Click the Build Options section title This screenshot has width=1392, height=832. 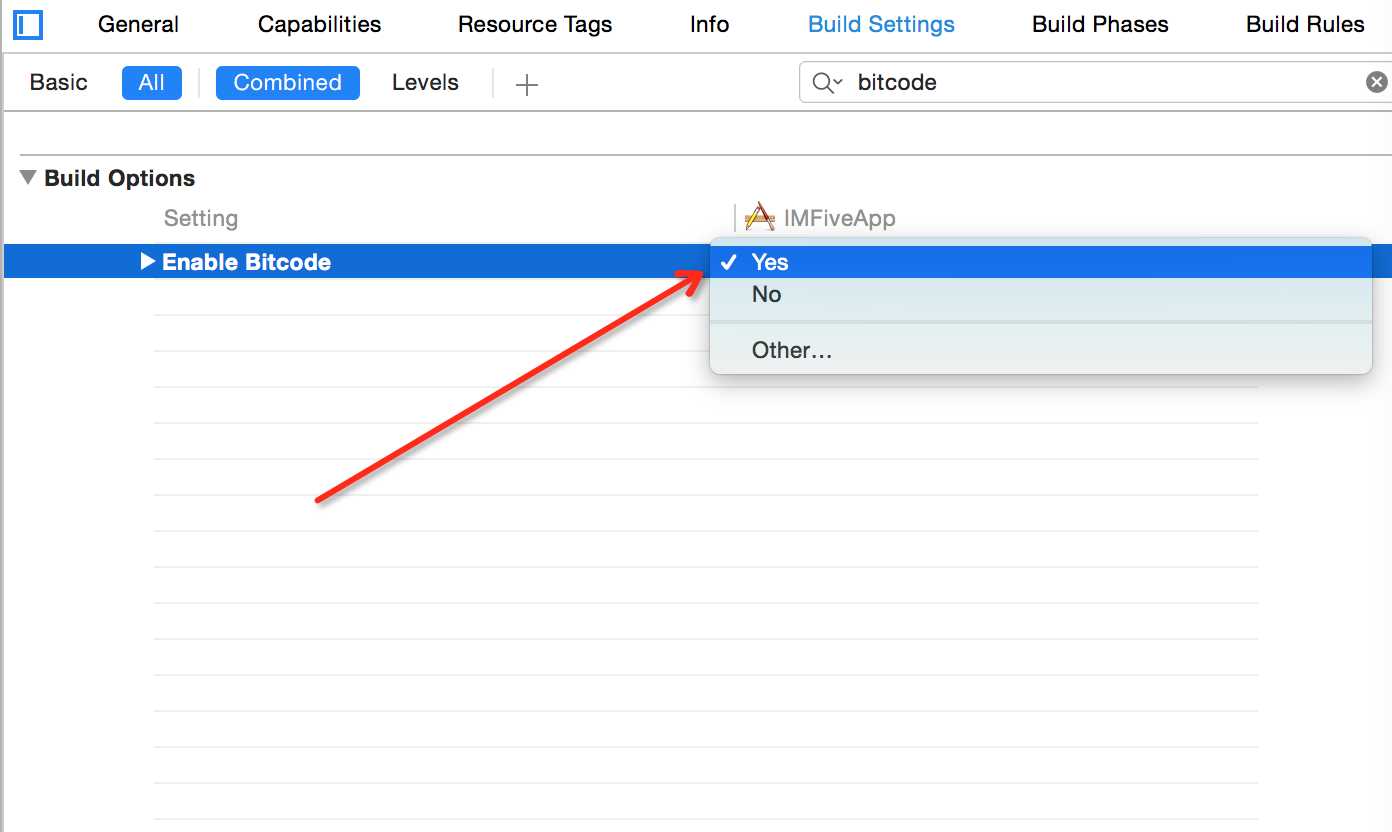tap(120, 178)
